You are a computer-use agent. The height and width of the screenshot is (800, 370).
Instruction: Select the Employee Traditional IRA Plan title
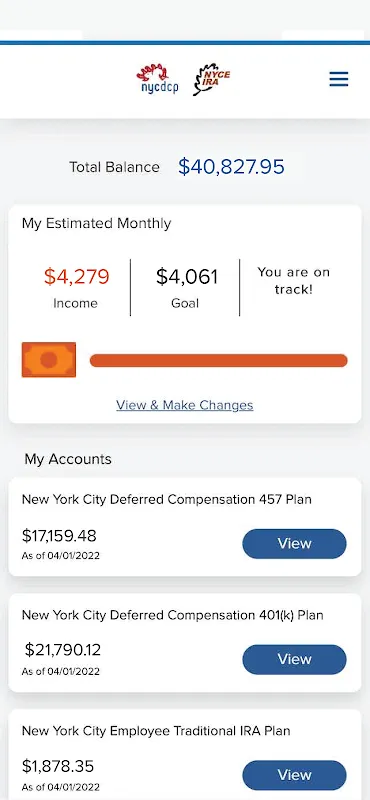(x=156, y=731)
